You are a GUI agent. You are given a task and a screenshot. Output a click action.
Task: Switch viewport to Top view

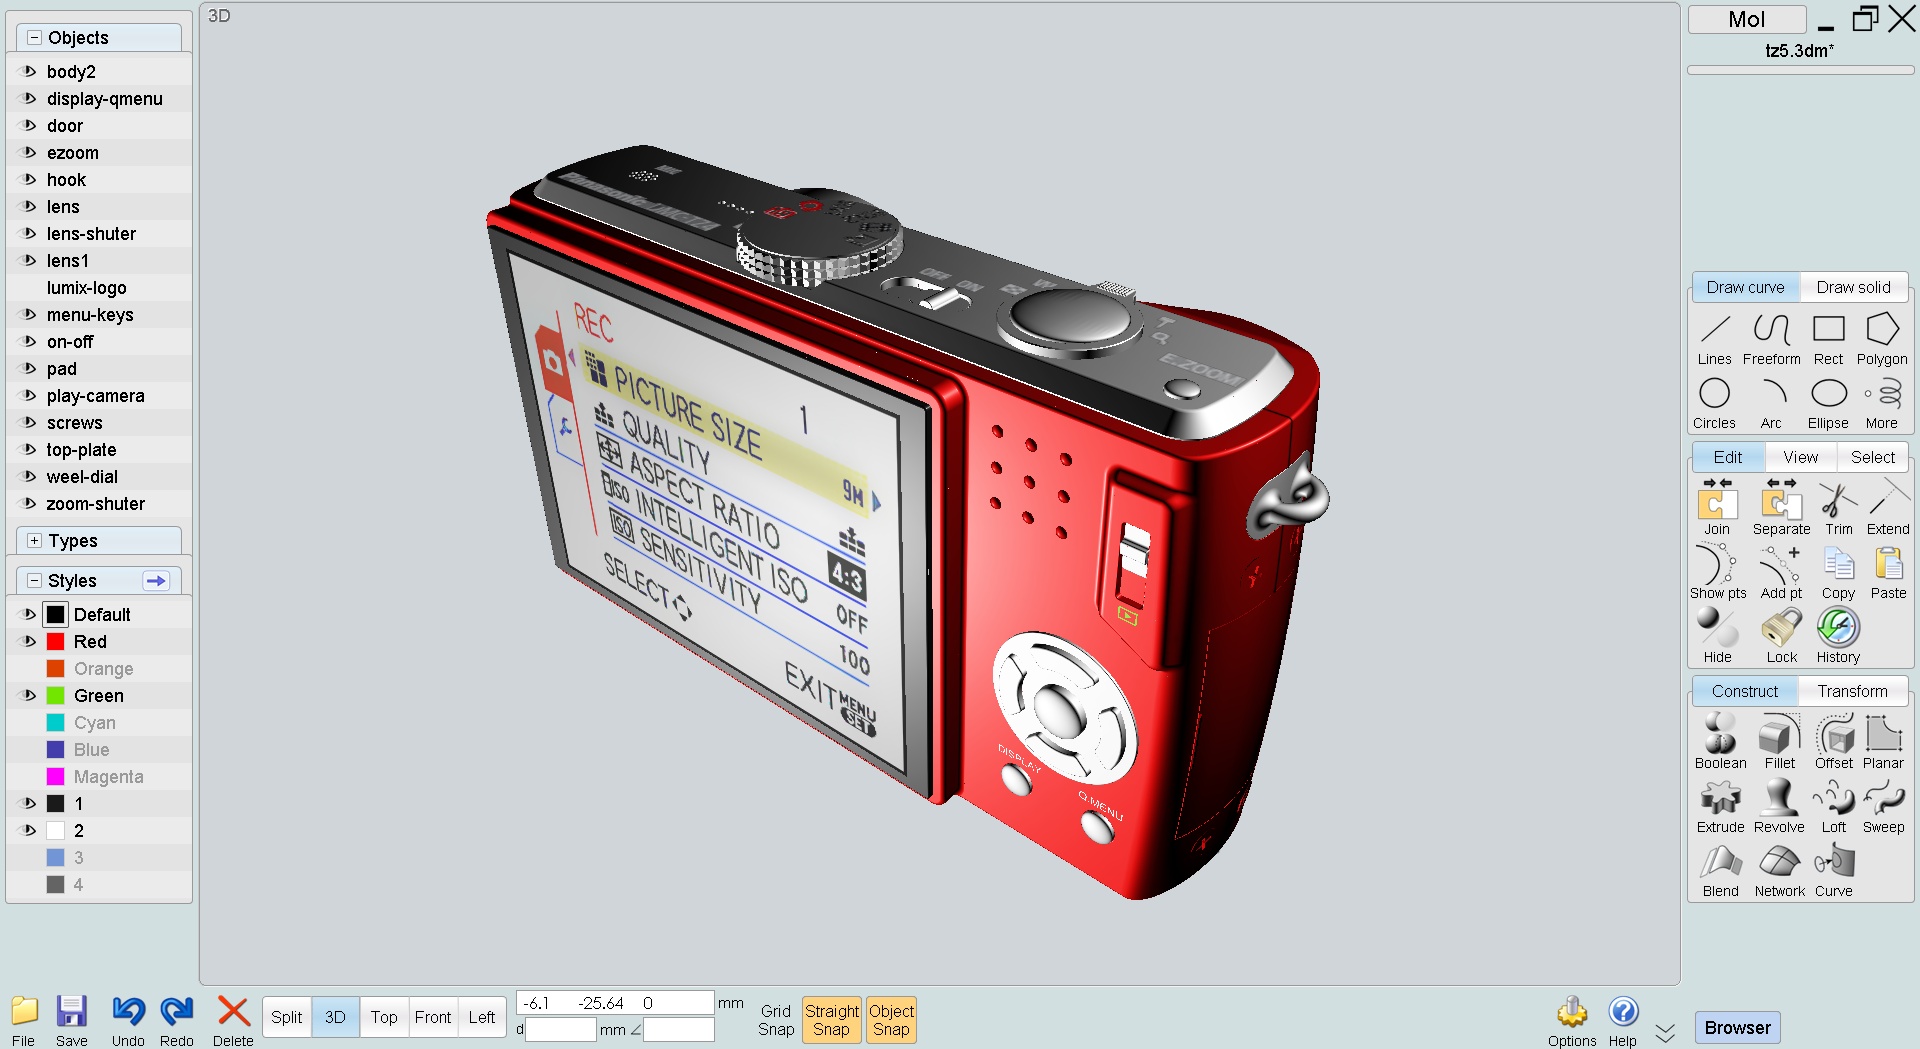point(384,1017)
